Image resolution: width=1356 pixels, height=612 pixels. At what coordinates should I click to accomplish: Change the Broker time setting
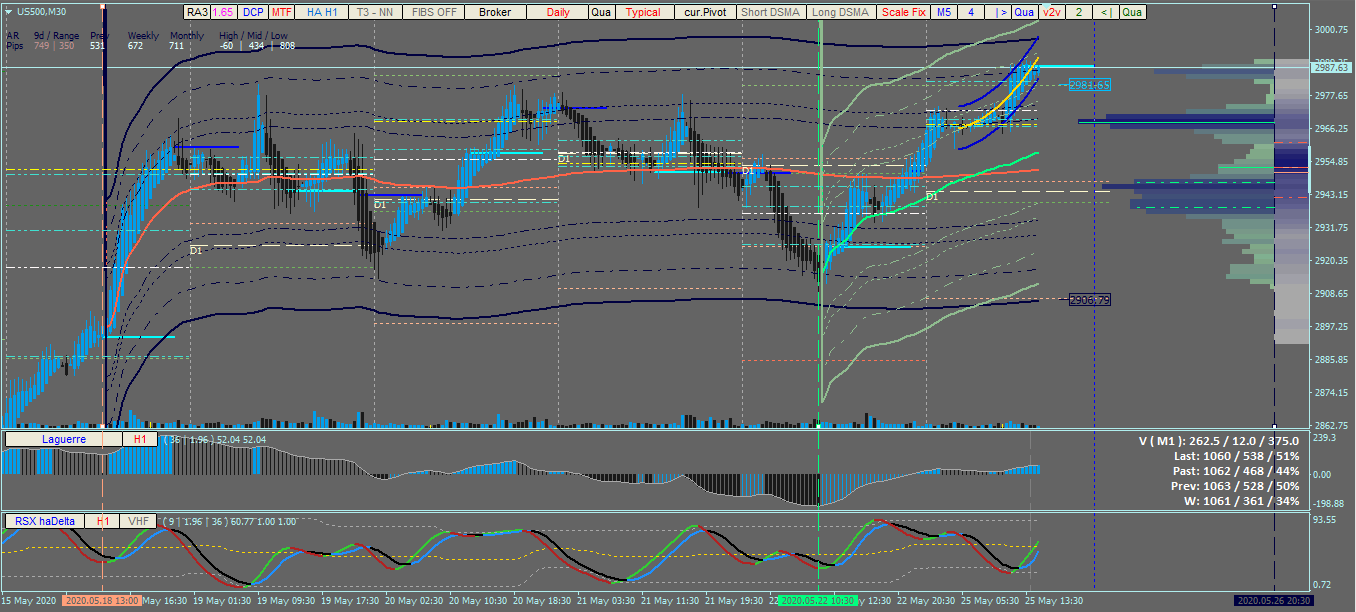pos(495,12)
